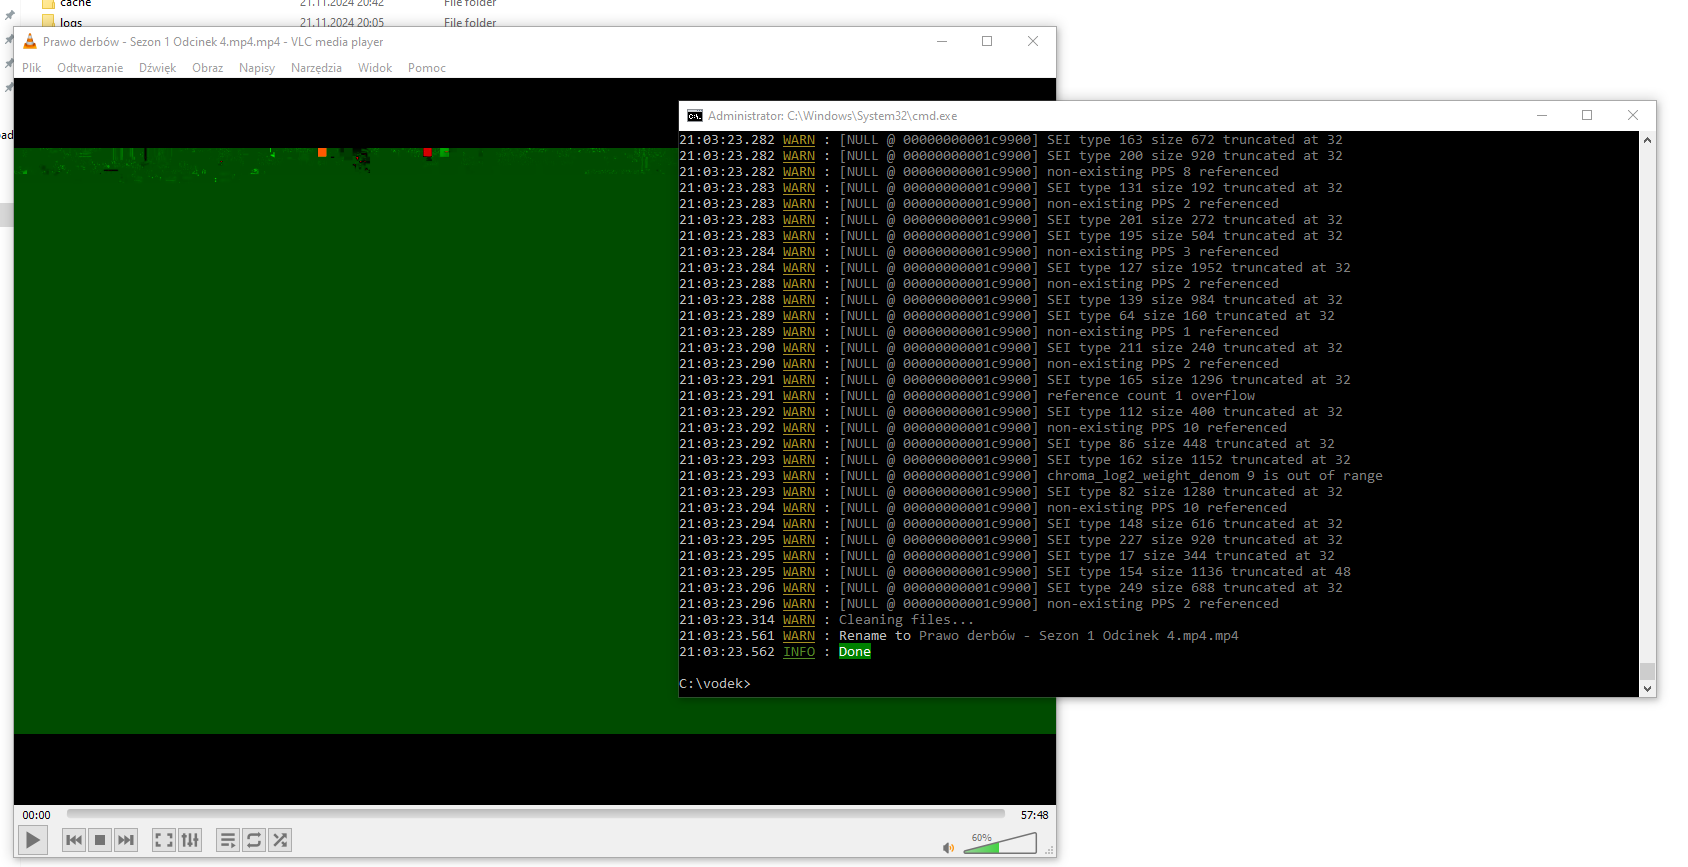The image size is (1688, 867).
Task: Open the Napisy menu
Action: point(257,68)
